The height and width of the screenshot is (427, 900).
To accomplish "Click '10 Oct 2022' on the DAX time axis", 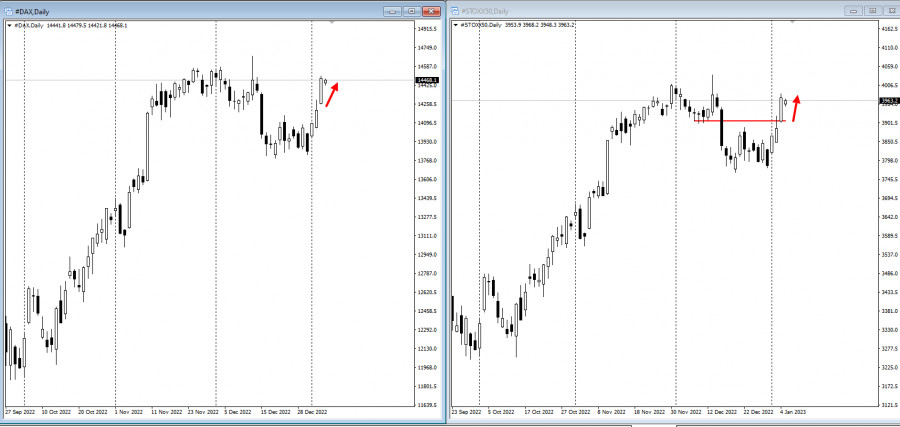I will pyautogui.click(x=56, y=412).
